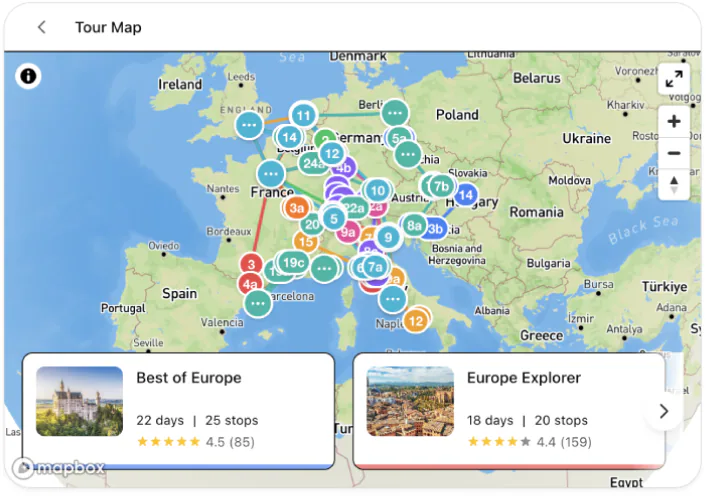Select green stop marker 20
The width and height of the screenshot is (706, 496).
click(312, 225)
